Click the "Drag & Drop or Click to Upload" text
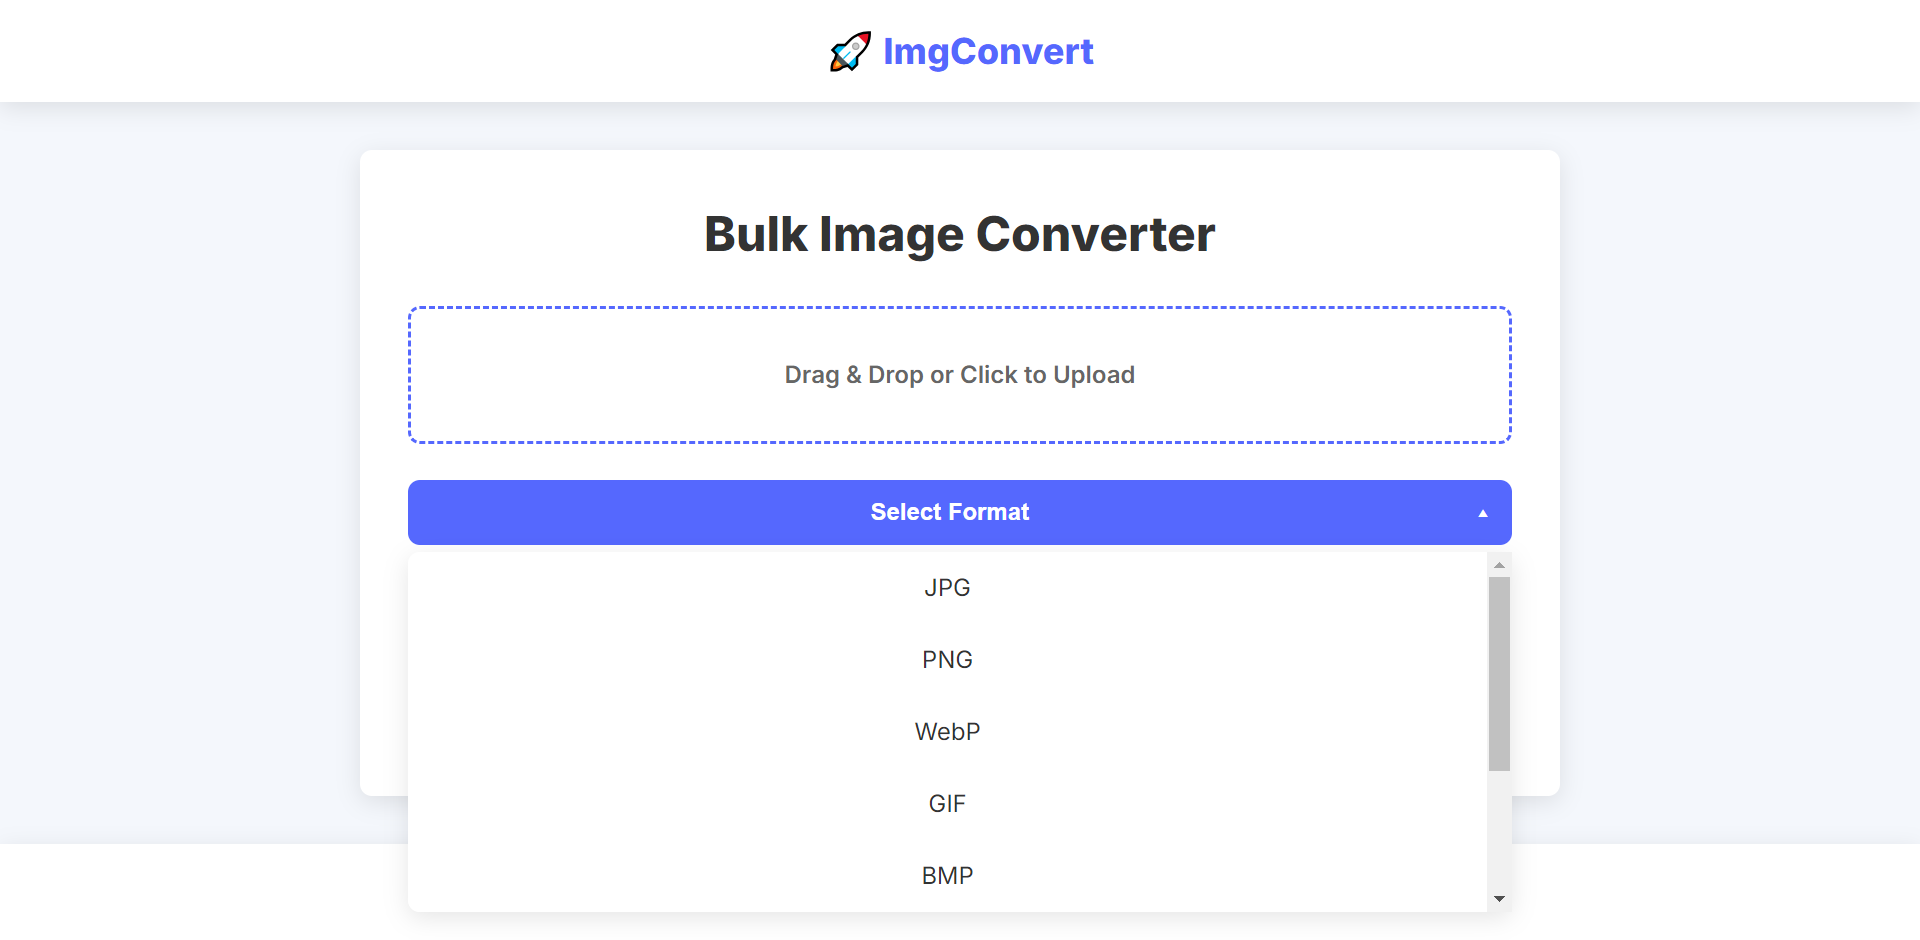This screenshot has width=1920, height=940. click(x=959, y=375)
